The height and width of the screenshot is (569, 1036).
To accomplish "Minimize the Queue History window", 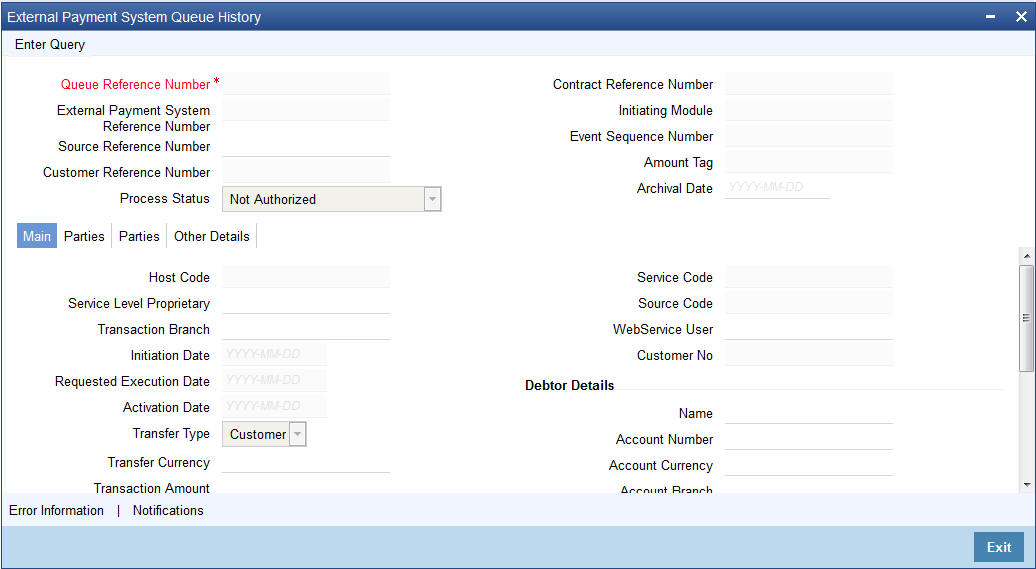I will click(x=990, y=17).
